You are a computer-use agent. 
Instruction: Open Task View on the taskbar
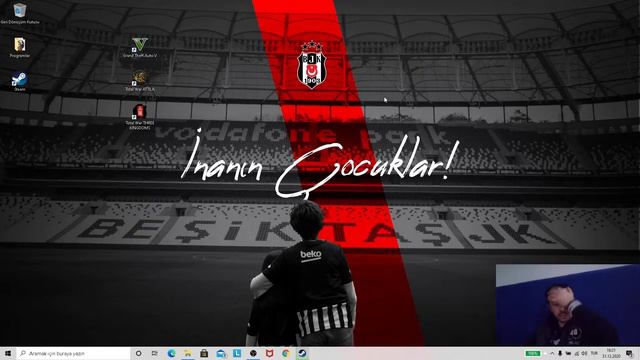click(x=155, y=353)
